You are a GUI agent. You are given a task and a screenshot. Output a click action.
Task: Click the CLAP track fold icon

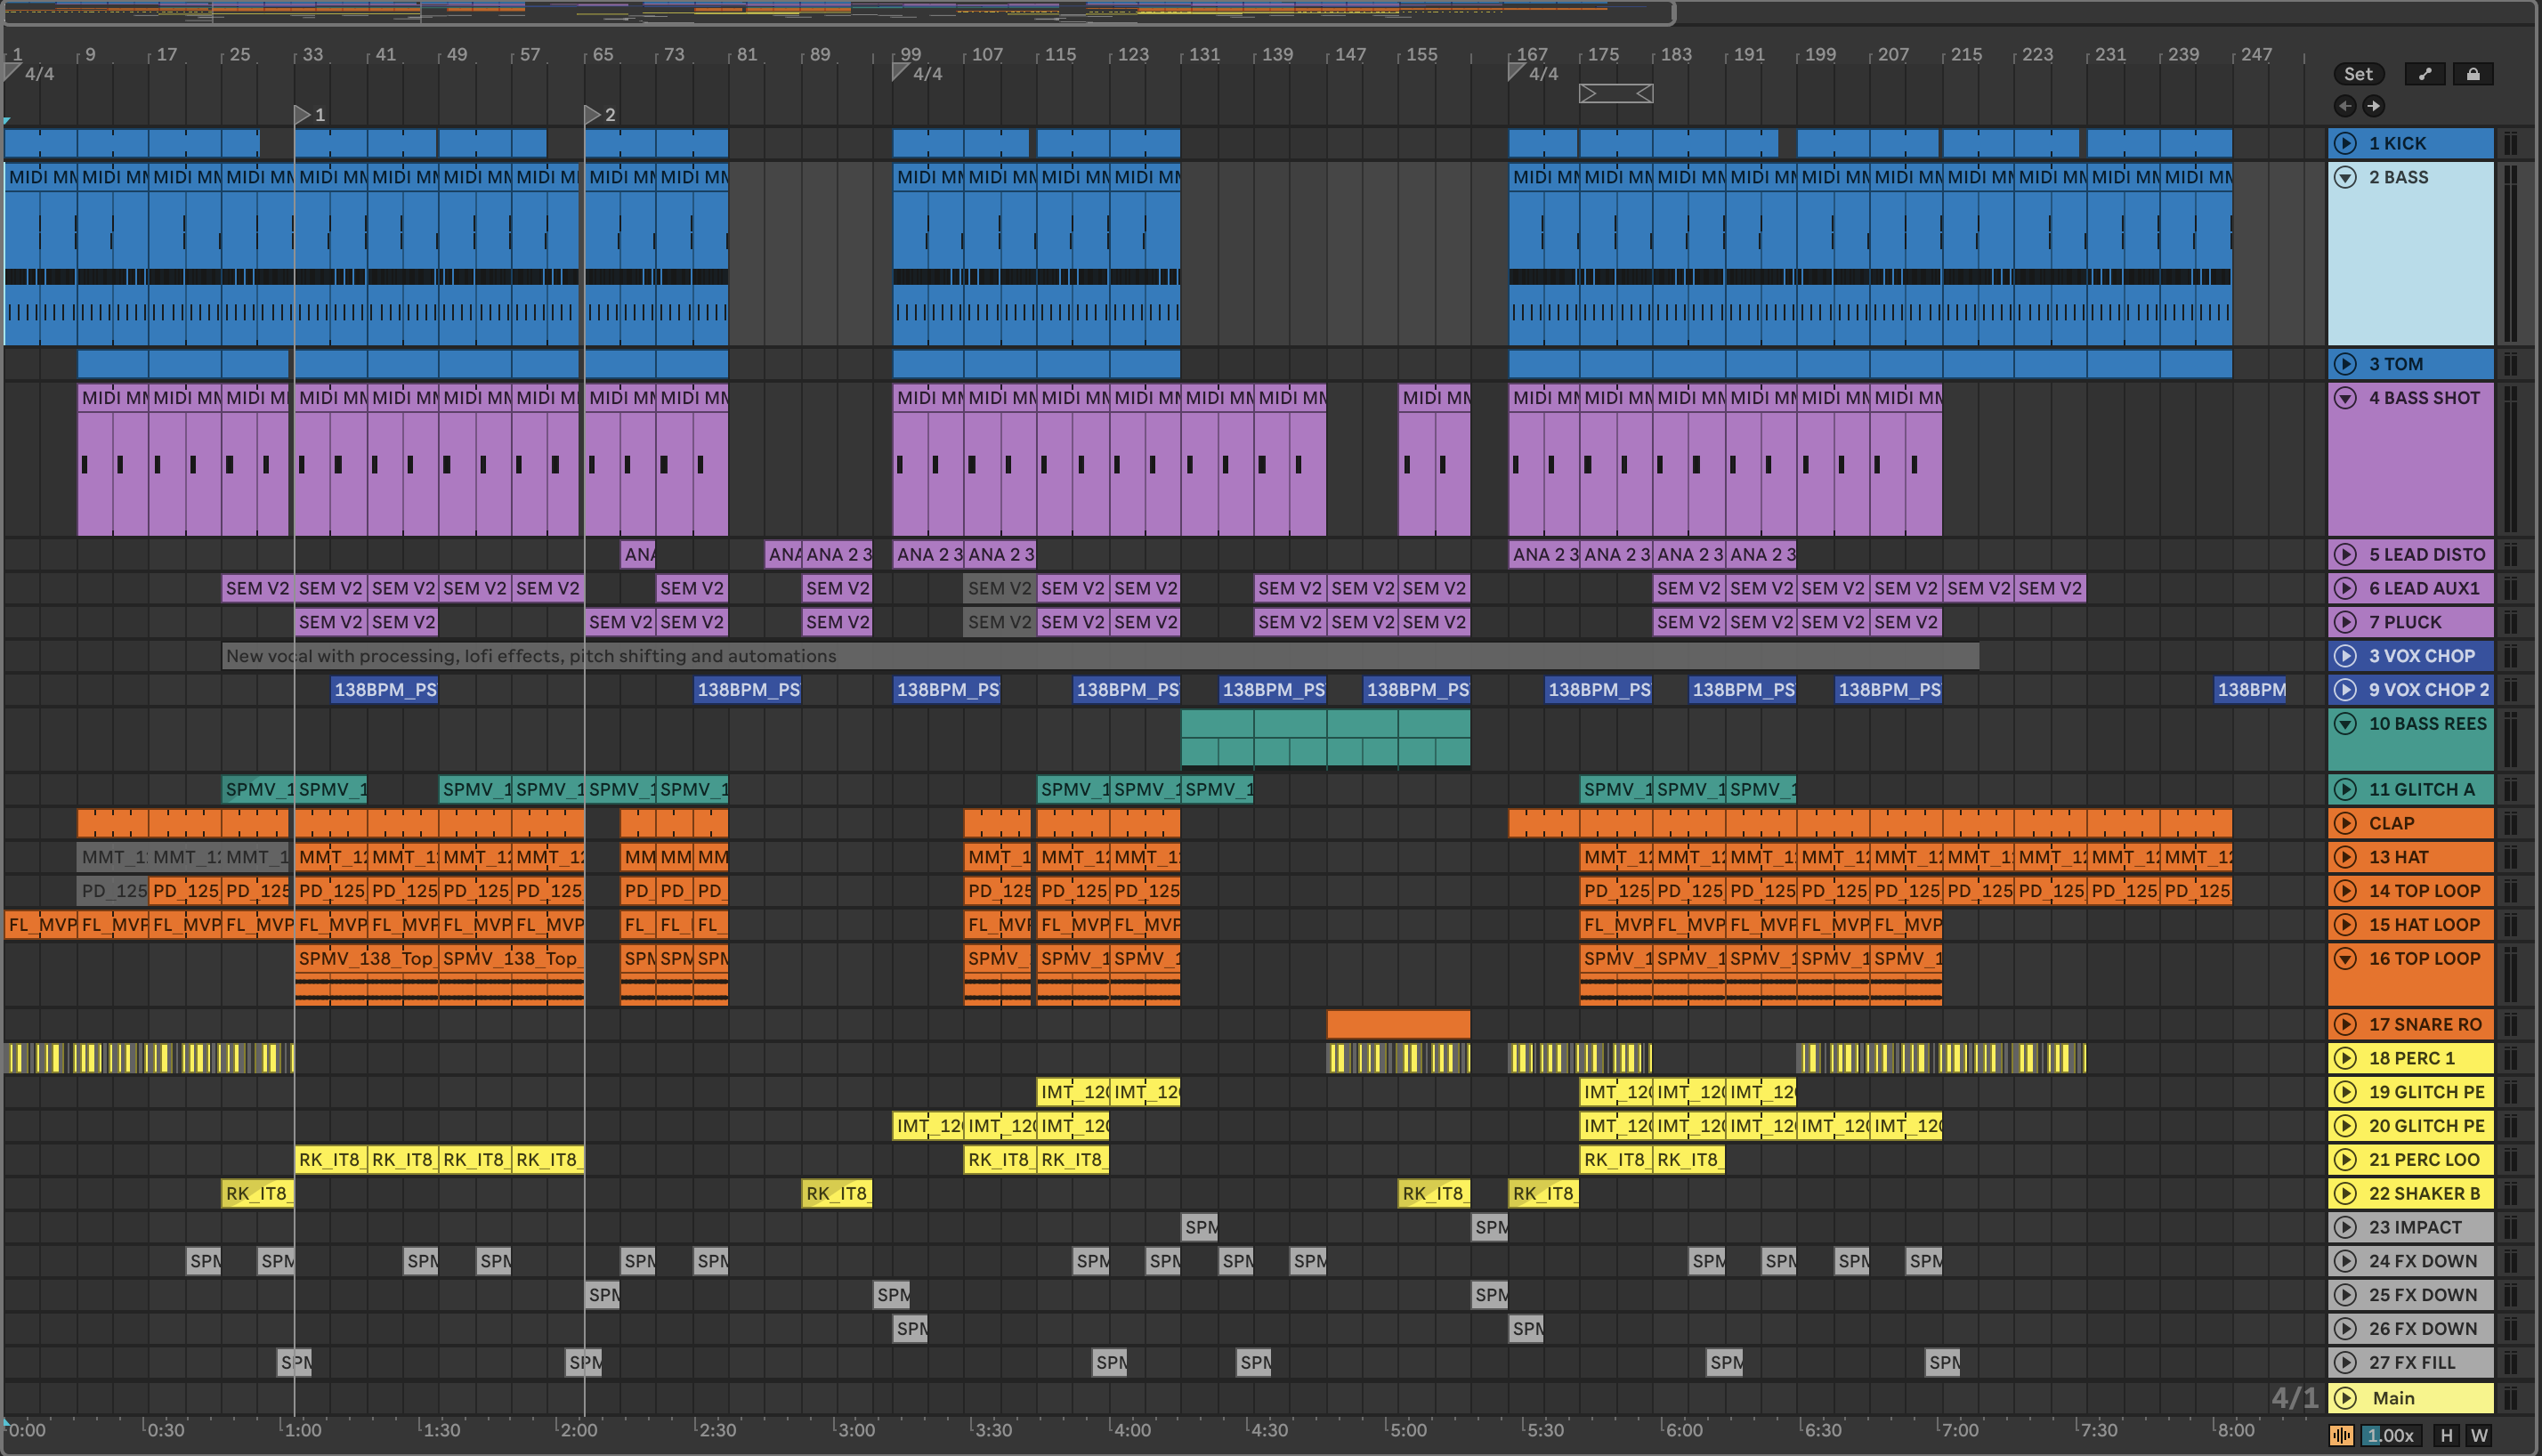tap(2345, 824)
